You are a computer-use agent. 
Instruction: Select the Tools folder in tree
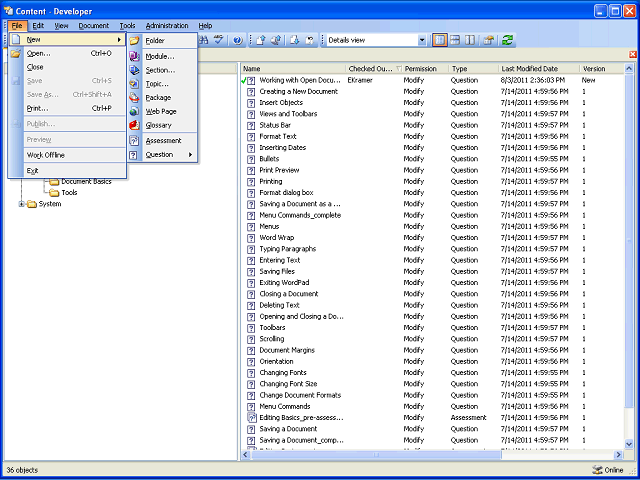tap(69, 193)
